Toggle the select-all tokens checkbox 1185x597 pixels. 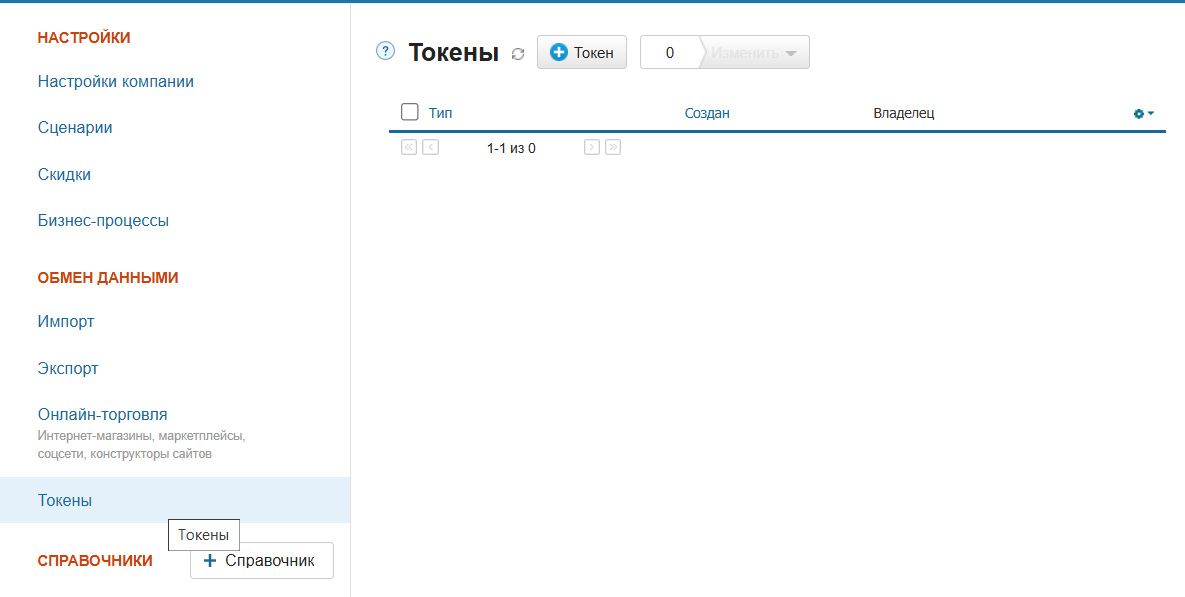point(409,112)
